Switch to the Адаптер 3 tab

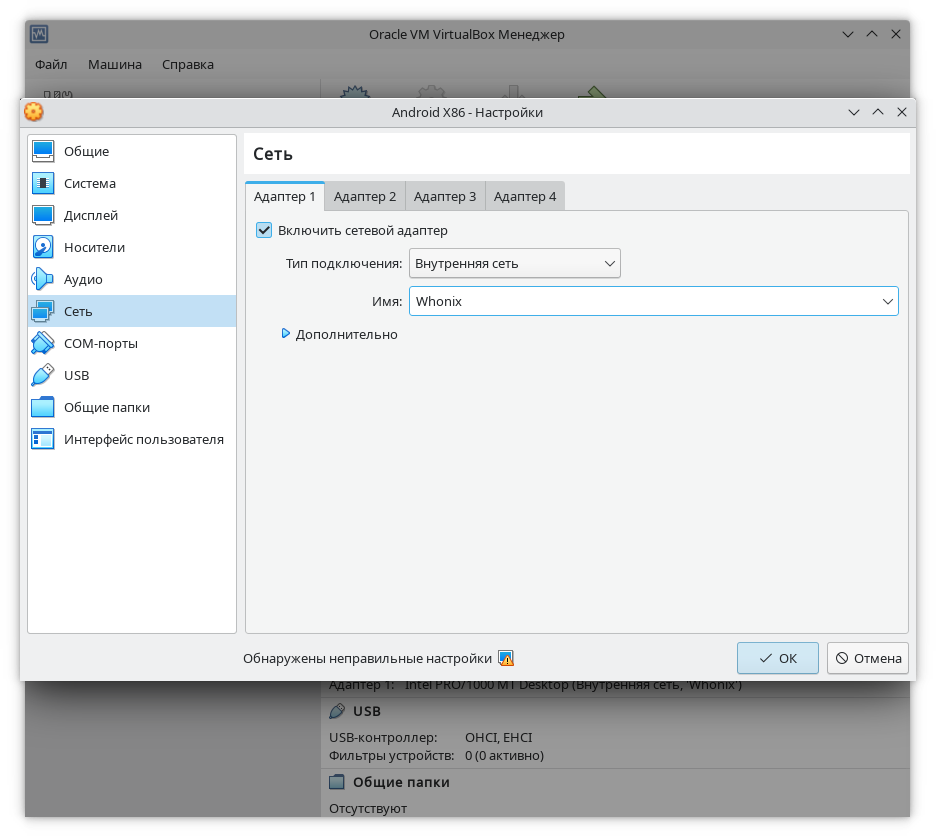pyautogui.click(x=445, y=197)
